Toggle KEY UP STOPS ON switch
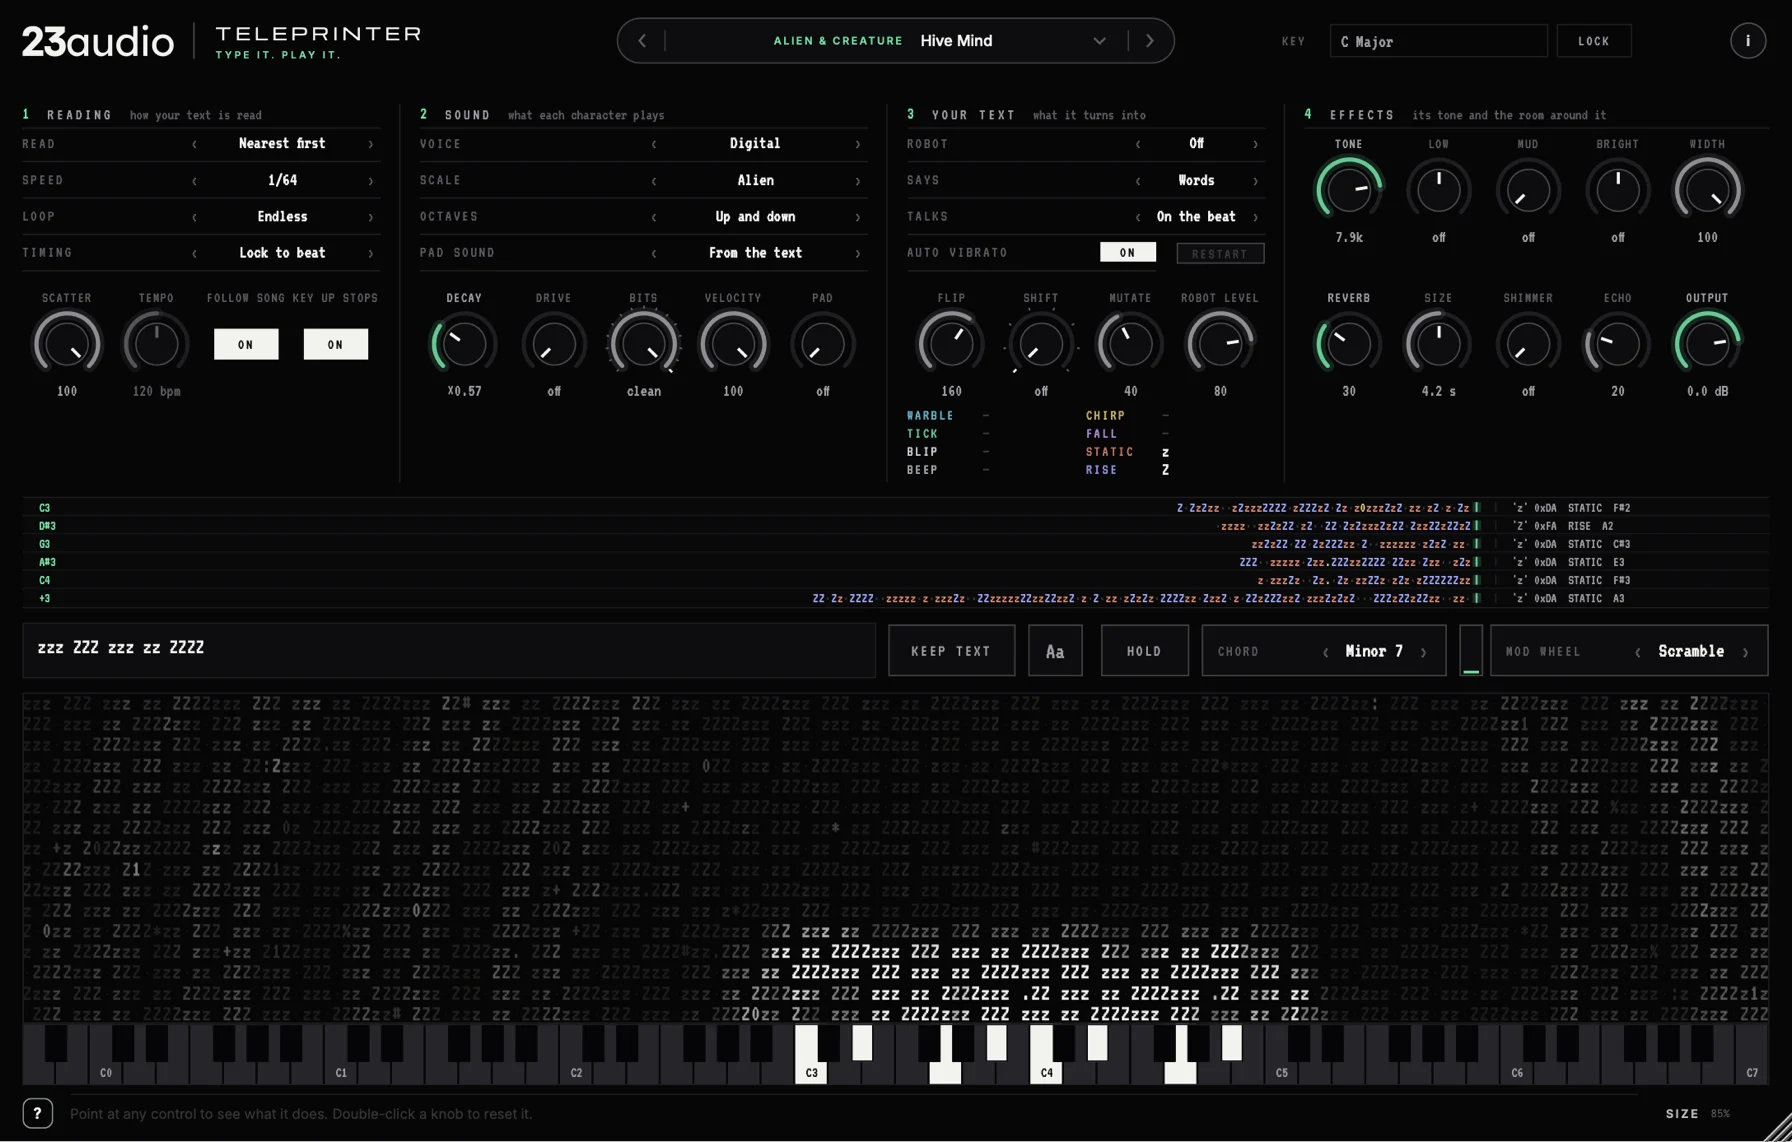 tap(336, 344)
